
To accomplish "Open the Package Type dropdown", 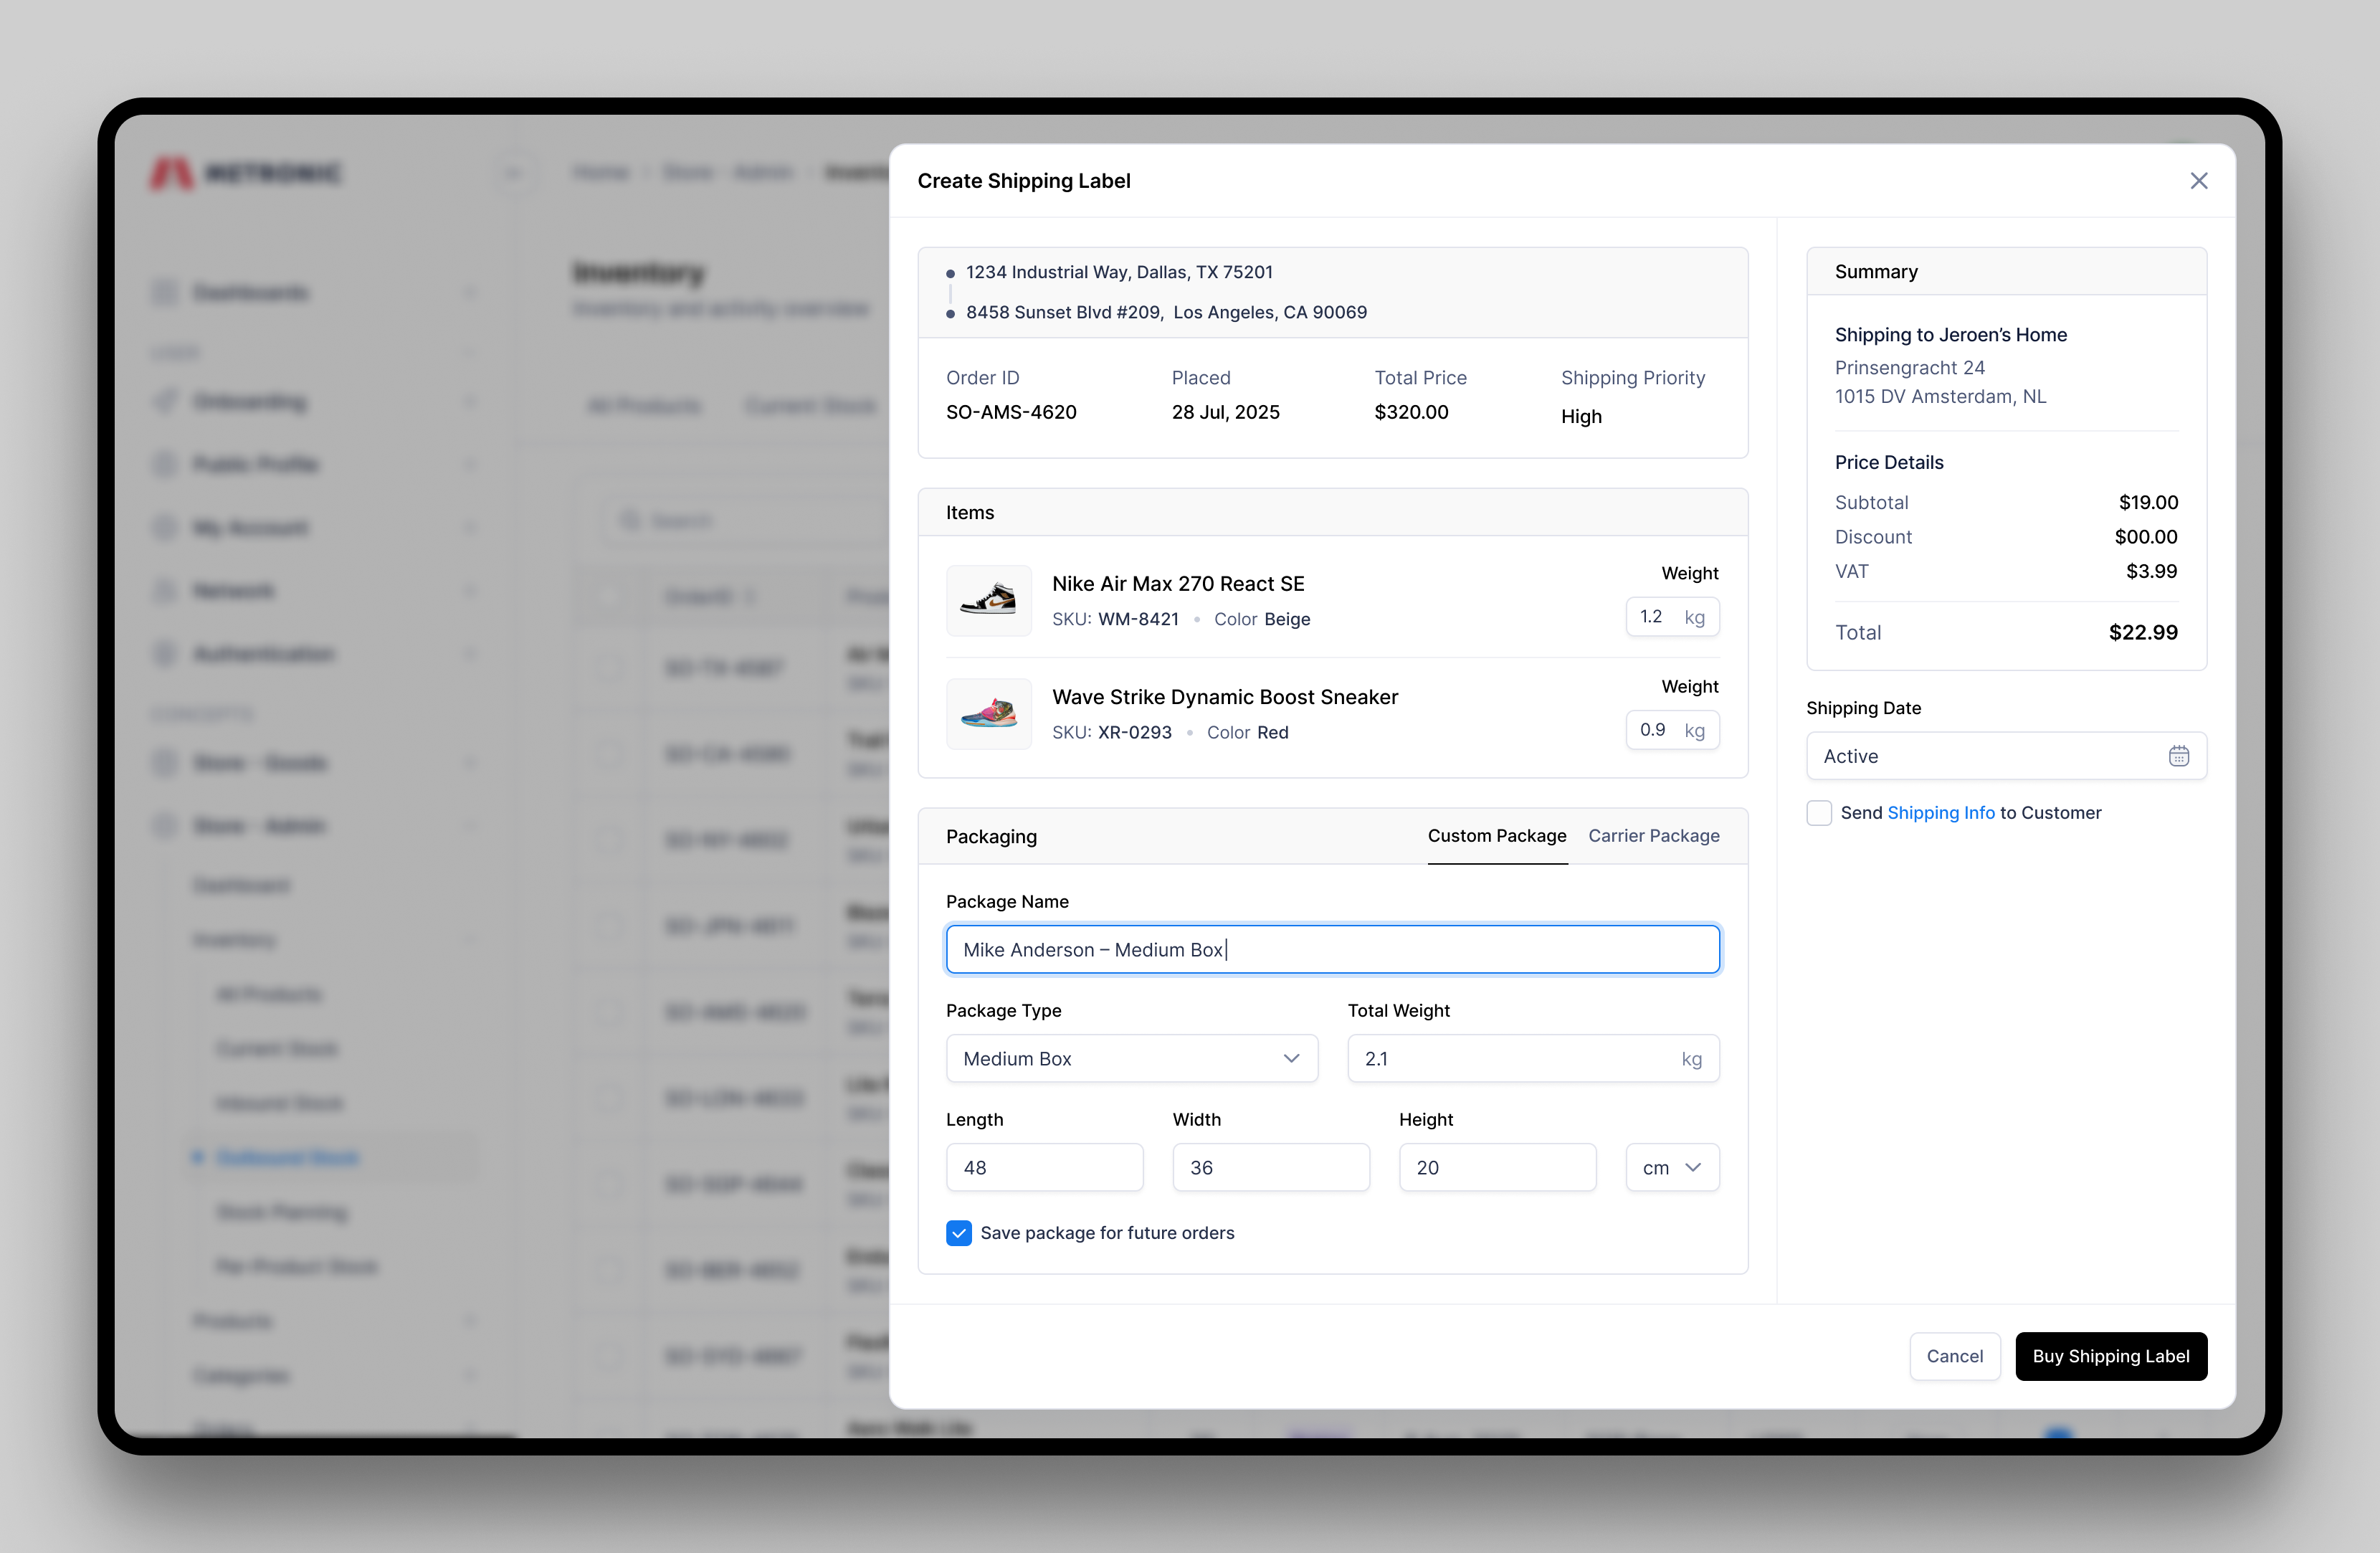I will tap(1132, 1058).
